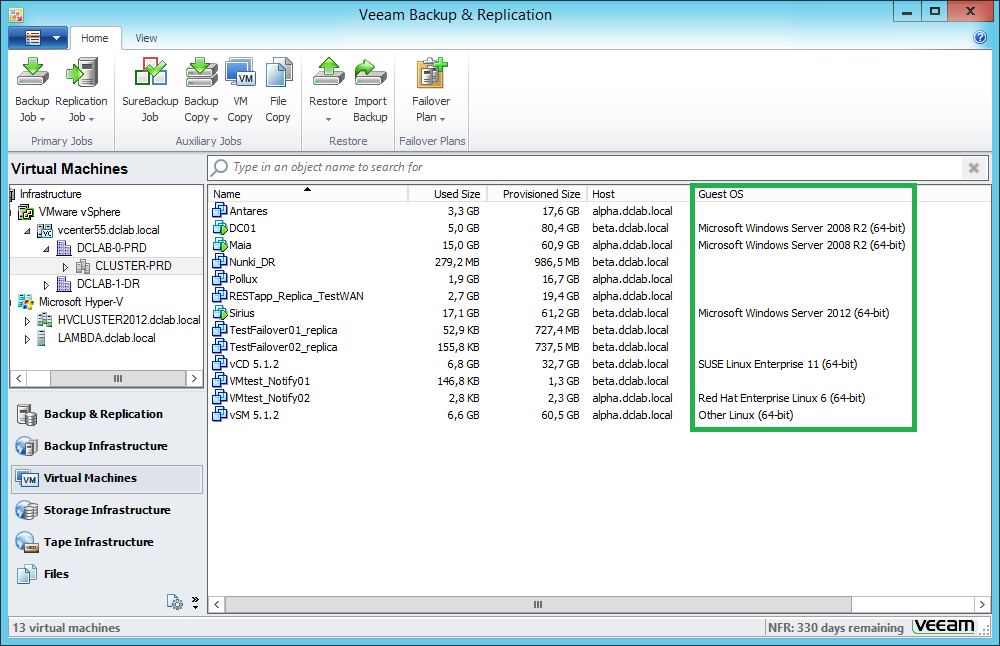The width and height of the screenshot is (1000, 646).
Task: Click the Veeam logo in status bar
Action: tap(944, 627)
